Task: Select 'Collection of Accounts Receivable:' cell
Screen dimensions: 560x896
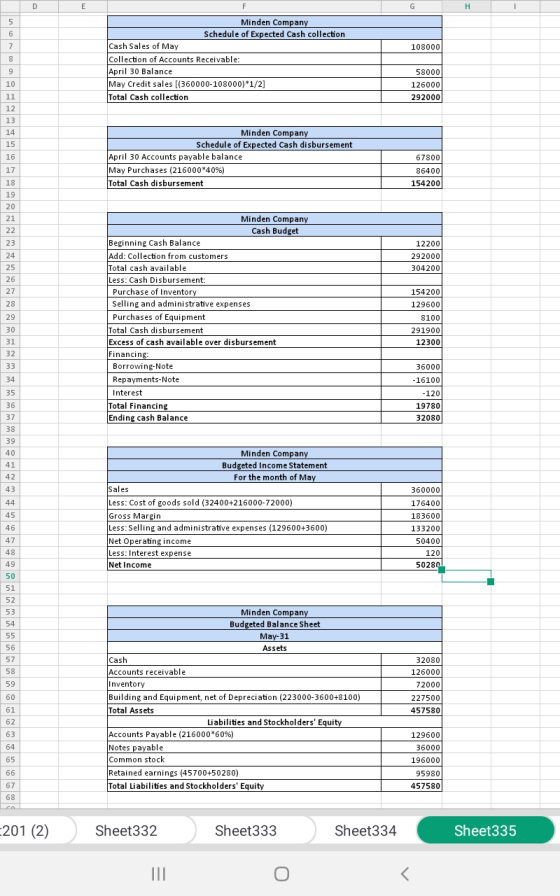Action: (244, 59)
